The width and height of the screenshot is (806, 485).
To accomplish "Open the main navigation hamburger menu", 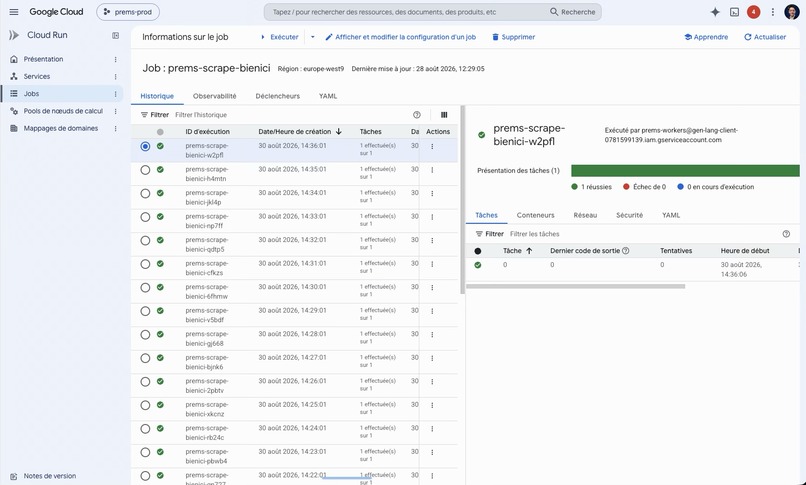I will (14, 12).
